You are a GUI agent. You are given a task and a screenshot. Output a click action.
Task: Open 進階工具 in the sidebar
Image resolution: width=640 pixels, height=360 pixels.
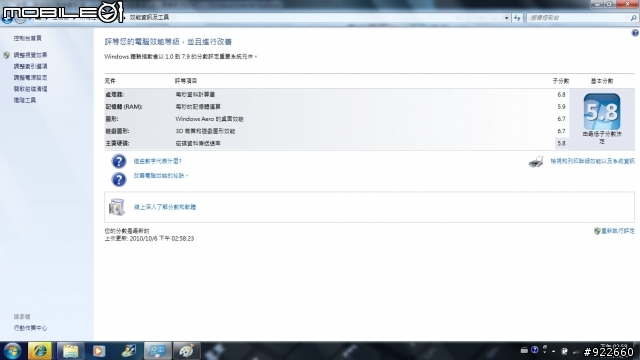pyautogui.click(x=24, y=100)
